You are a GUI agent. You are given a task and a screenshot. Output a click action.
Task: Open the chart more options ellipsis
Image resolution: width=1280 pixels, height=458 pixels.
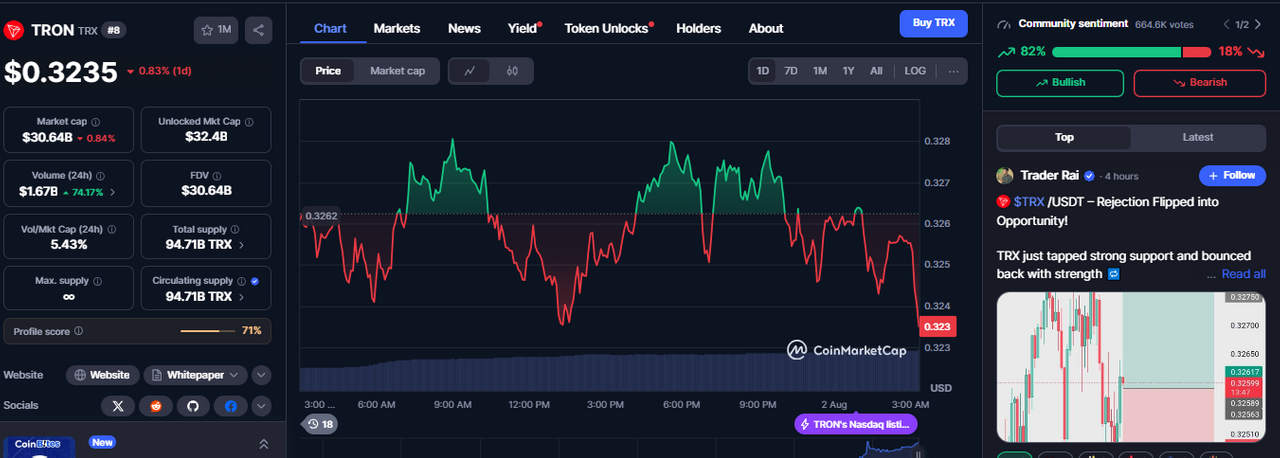pyautogui.click(x=953, y=71)
